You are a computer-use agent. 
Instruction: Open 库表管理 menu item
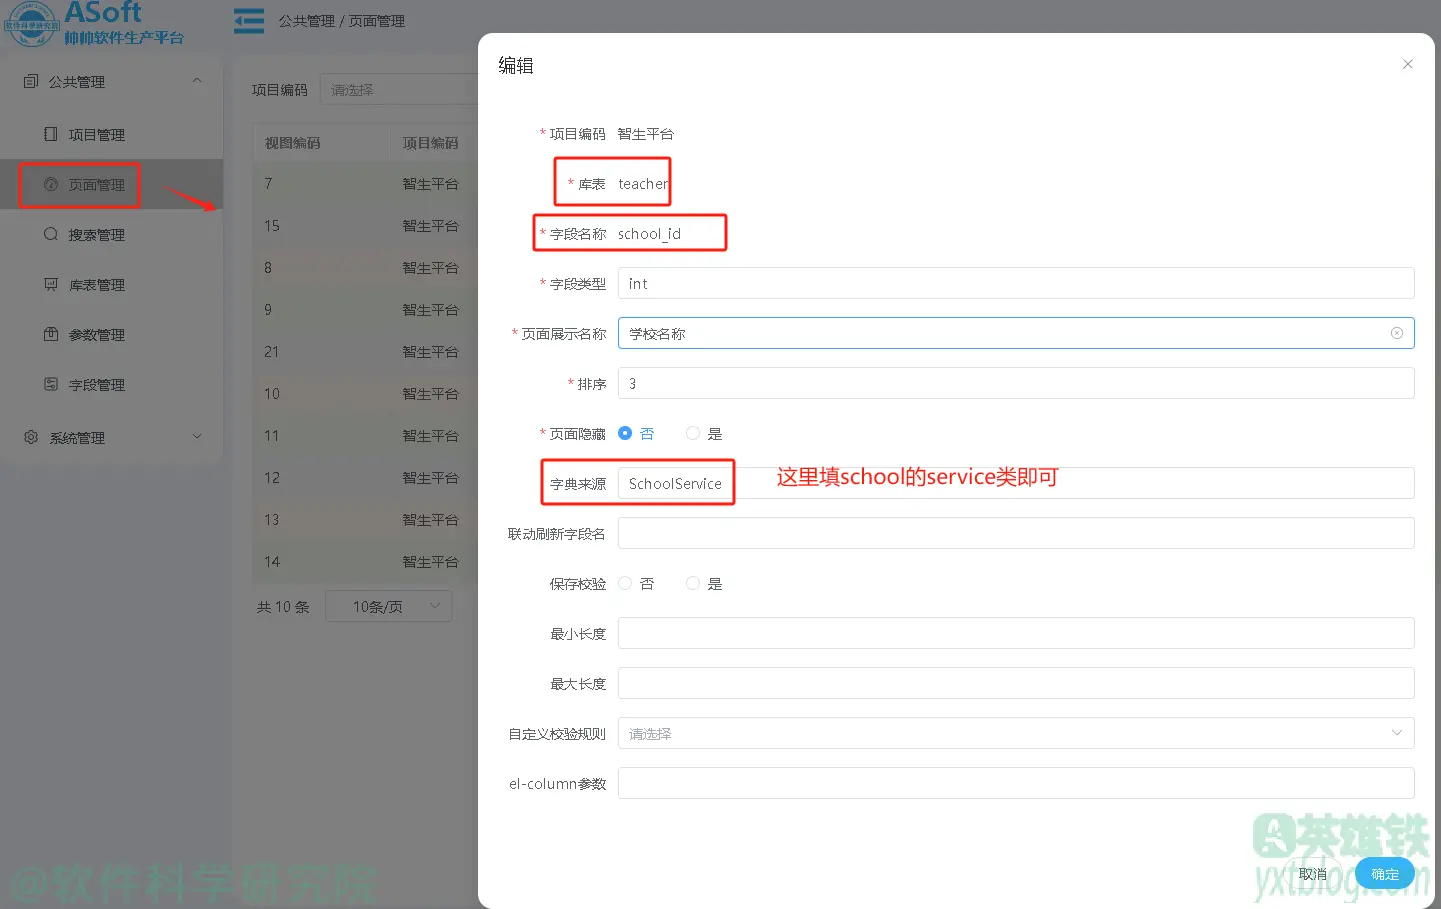click(111, 284)
